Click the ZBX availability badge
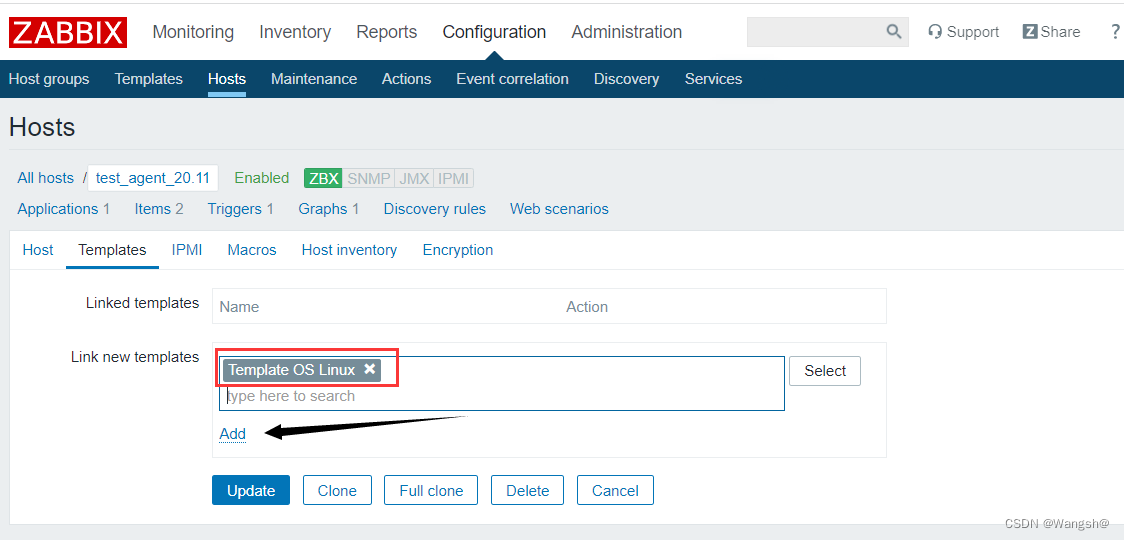Screen dimensions: 1124x540 point(323,179)
